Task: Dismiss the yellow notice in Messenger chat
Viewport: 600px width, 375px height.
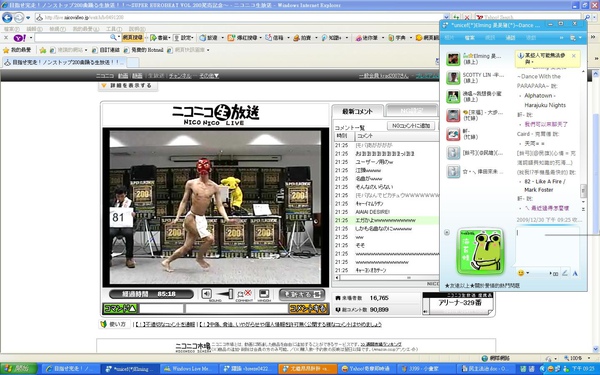Action: (x=574, y=56)
